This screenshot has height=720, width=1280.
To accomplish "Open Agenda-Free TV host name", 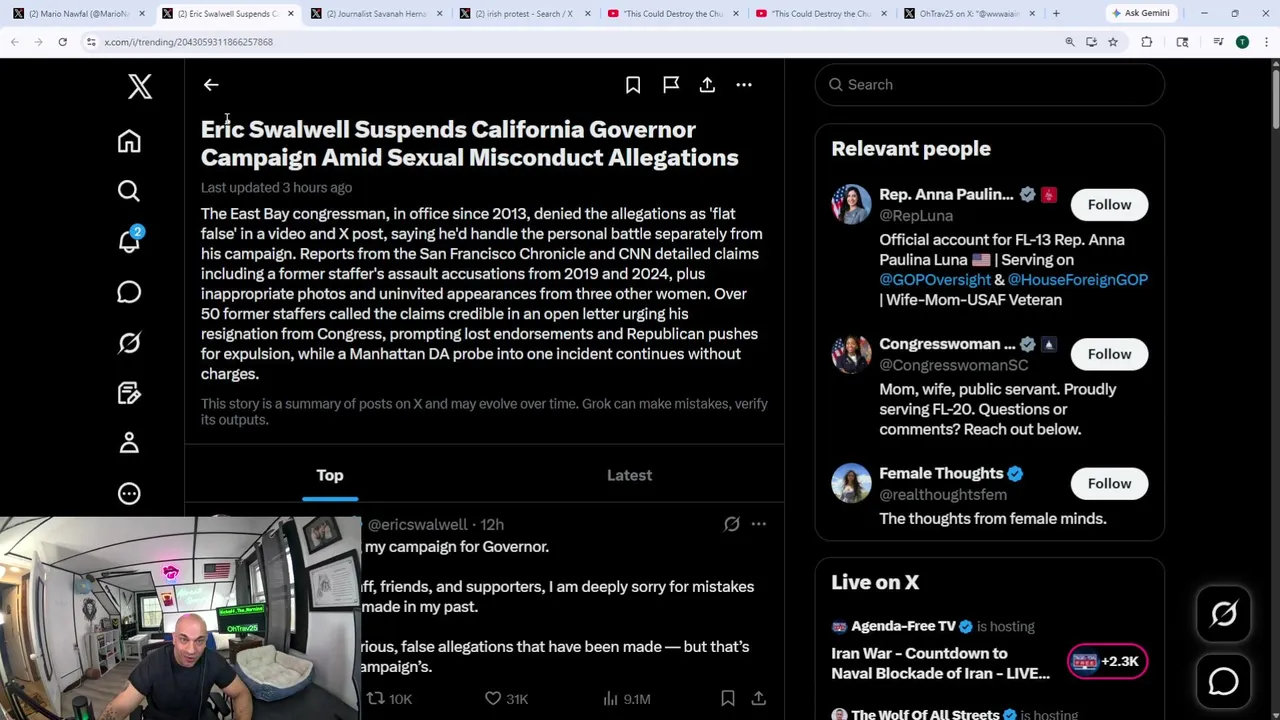I will tap(903, 626).
